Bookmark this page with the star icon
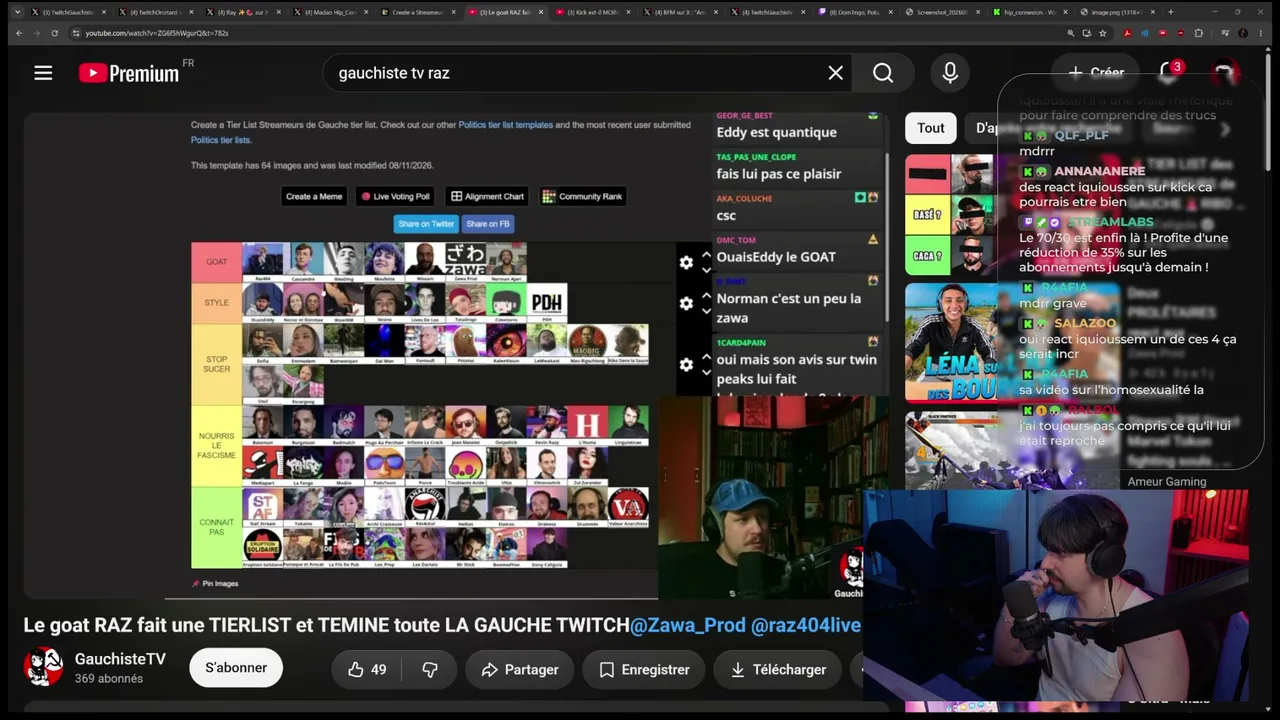Screen dimensions: 1280x720 pos(1103,33)
